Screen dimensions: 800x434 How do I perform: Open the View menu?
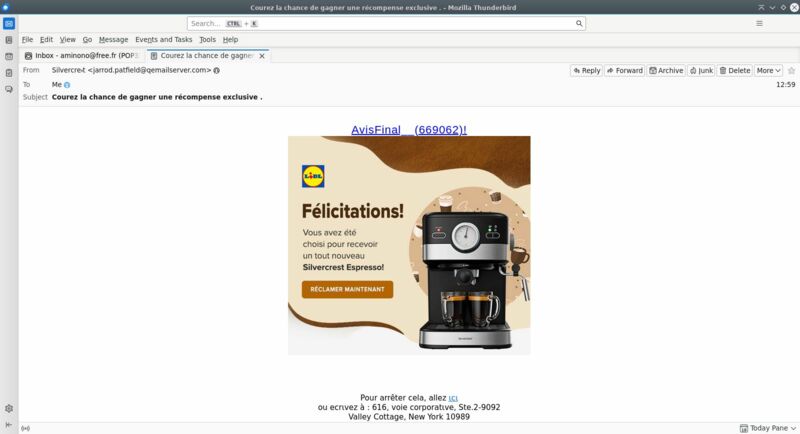pos(67,39)
